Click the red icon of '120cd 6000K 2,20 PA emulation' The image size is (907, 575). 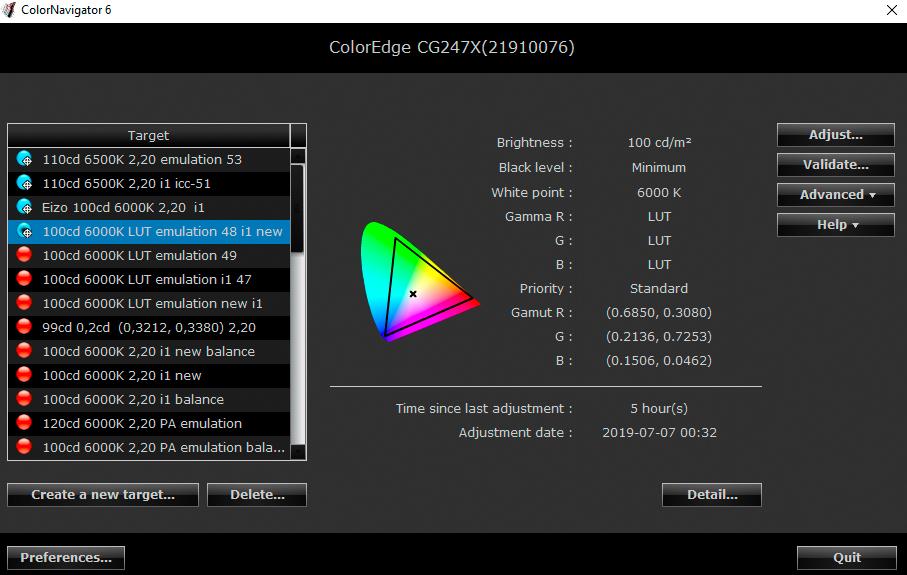[x=24, y=423]
